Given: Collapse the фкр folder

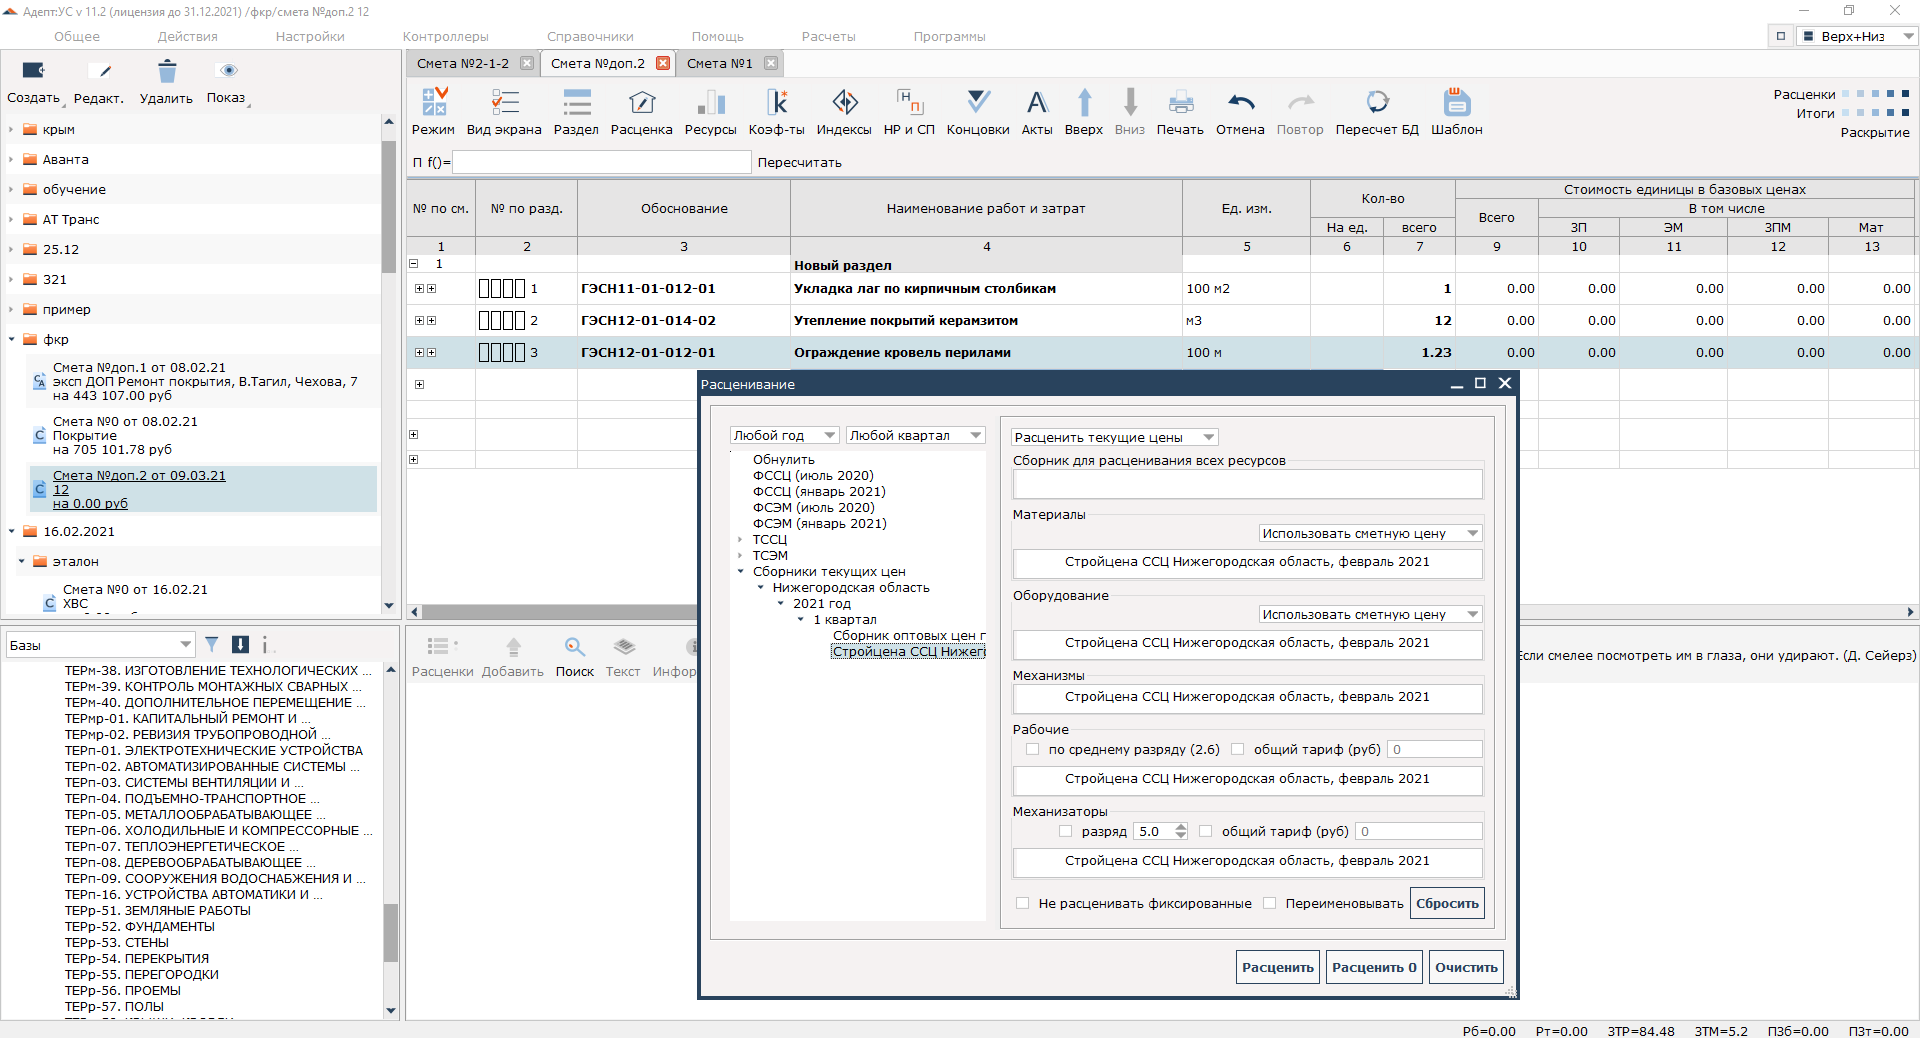Looking at the screenshot, I should click(12, 339).
